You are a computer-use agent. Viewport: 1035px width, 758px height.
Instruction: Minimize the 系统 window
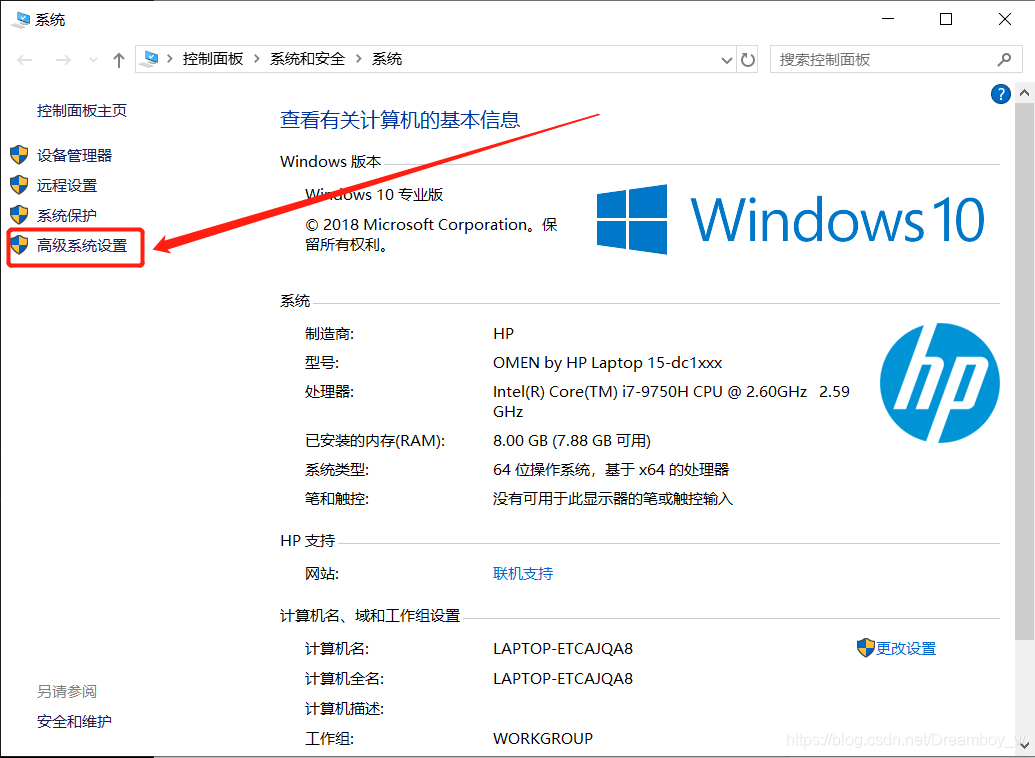889,19
